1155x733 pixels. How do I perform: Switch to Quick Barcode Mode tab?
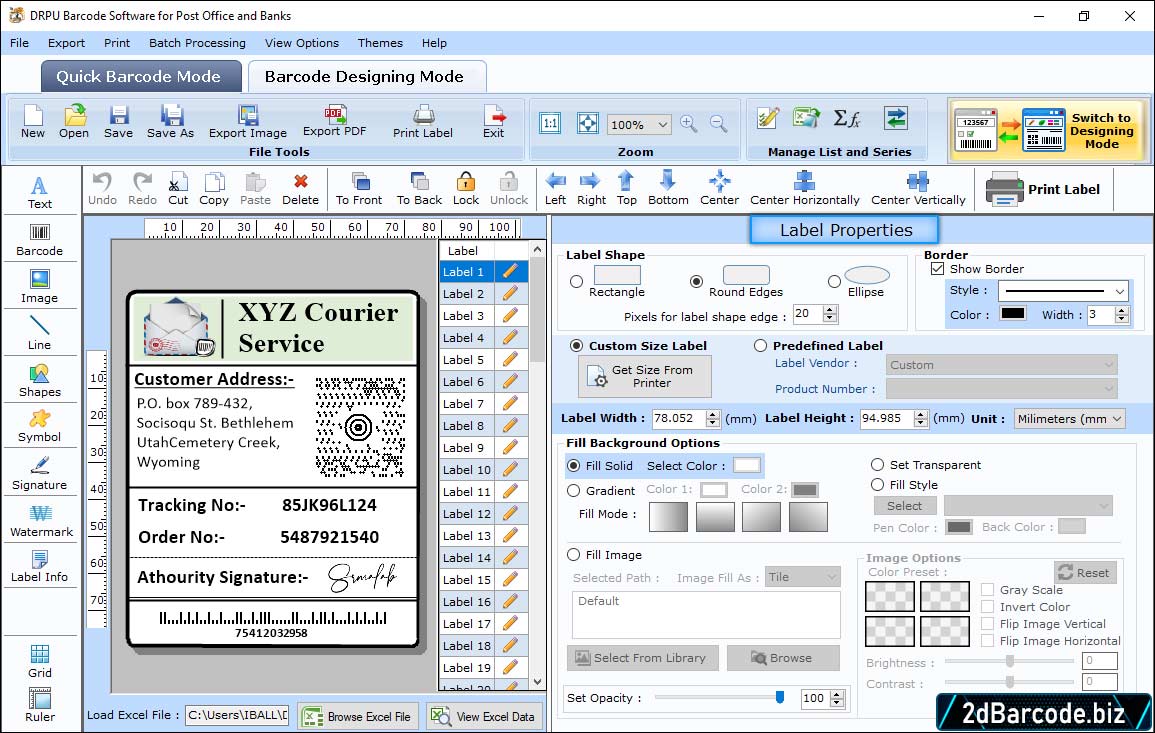[141, 77]
